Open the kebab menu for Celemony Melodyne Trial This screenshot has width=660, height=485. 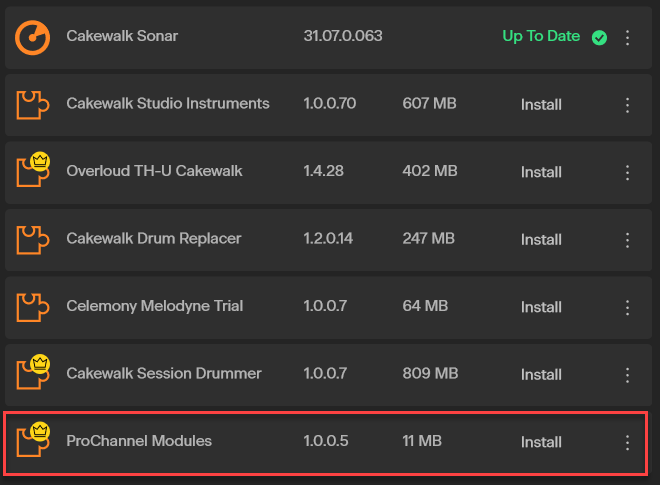pos(627,307)
